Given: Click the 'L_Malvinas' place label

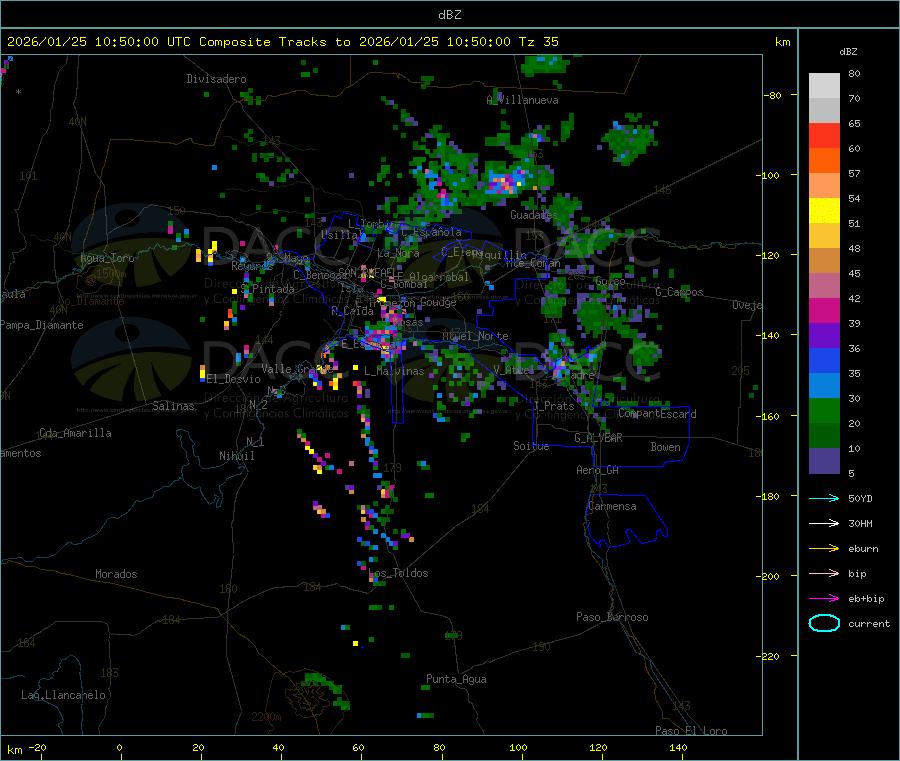Looking at the screenshot, I should click(394, 371).
